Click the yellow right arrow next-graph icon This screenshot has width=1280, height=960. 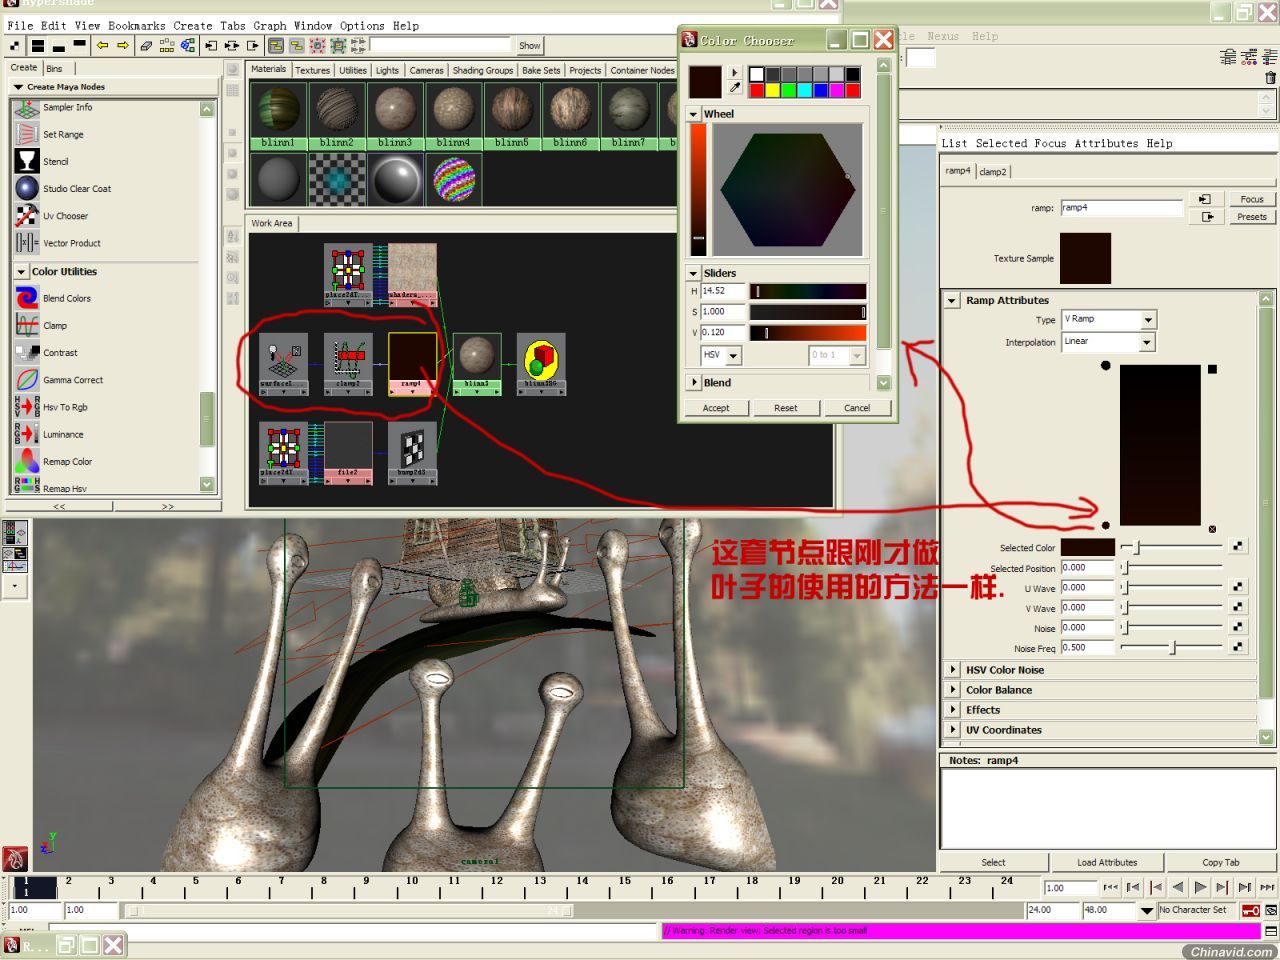coord(123,45)
